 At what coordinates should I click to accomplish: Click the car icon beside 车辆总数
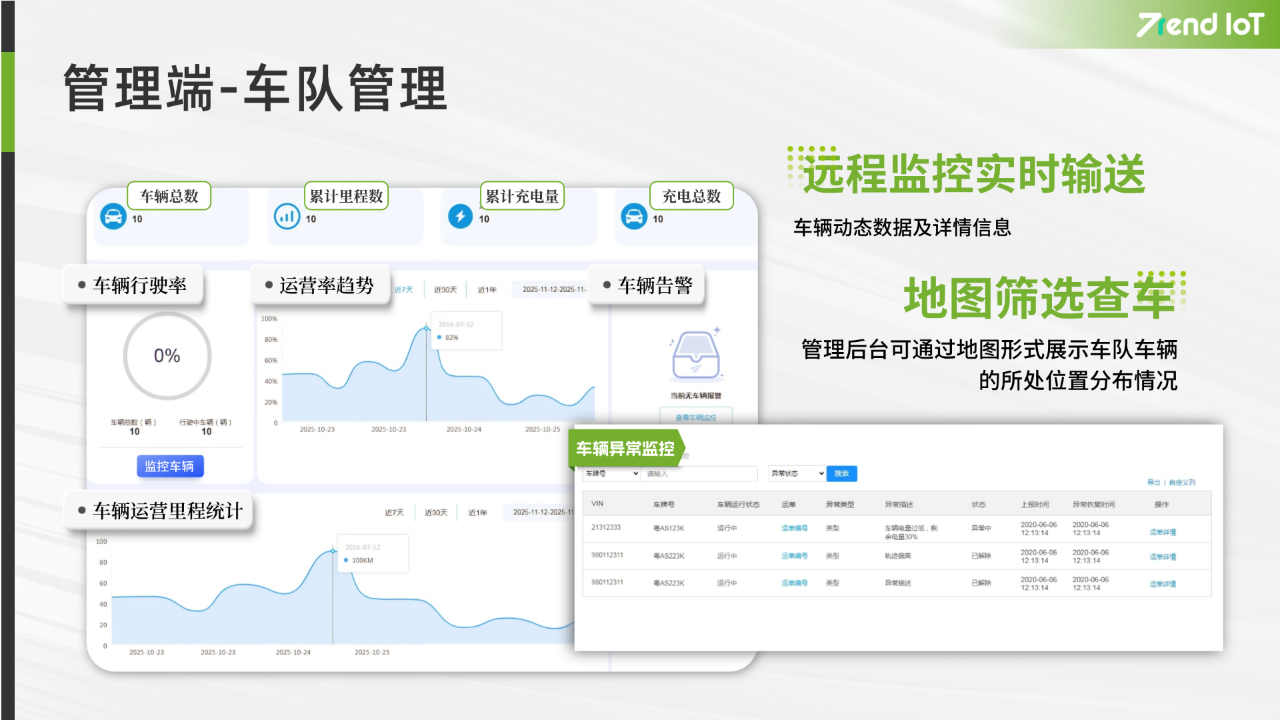113,216
